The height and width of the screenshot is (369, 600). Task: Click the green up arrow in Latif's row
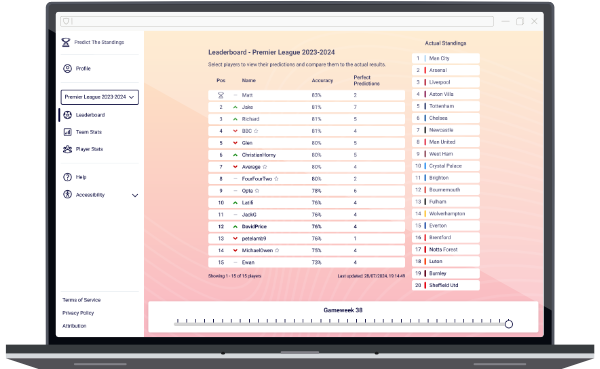(x=235, y=202)
